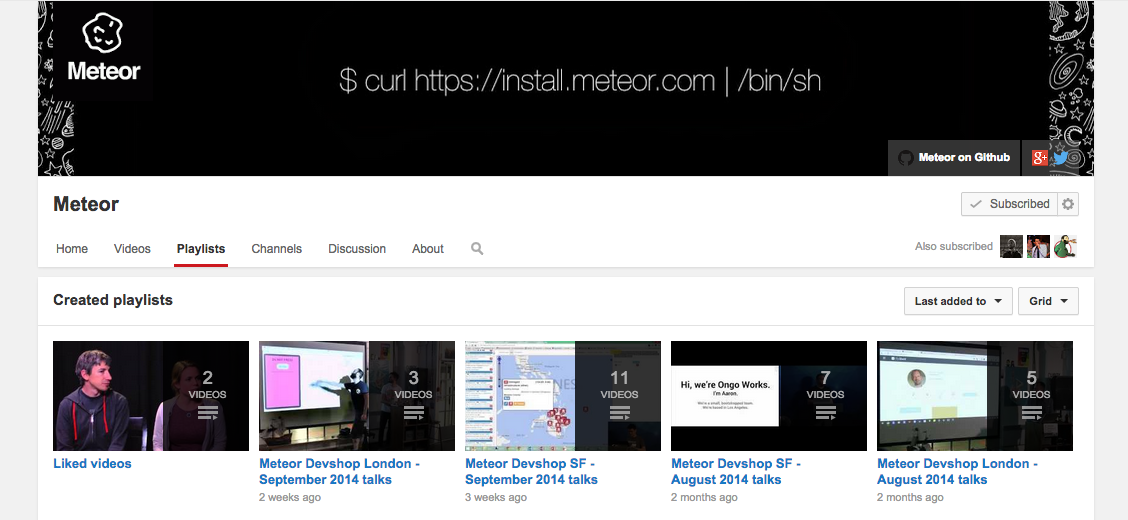
Task: Click playlist icon on 7 videos overlay
Action: pos(825,413)
